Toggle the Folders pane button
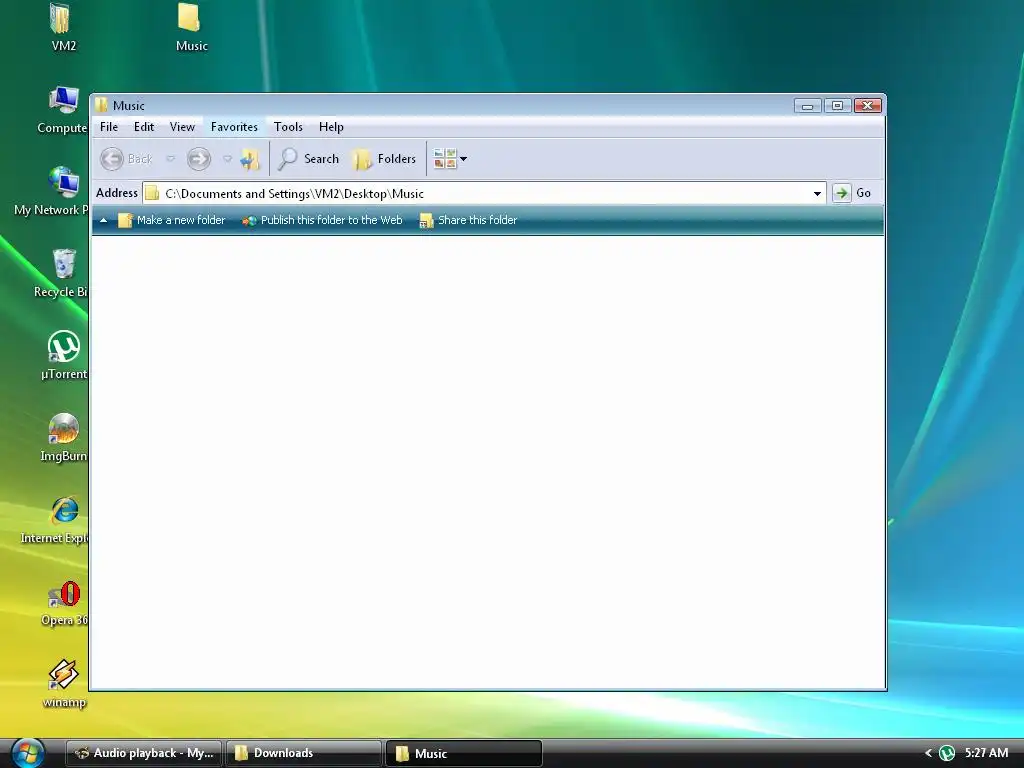1024x768 pixels. [x=384, y=159]
